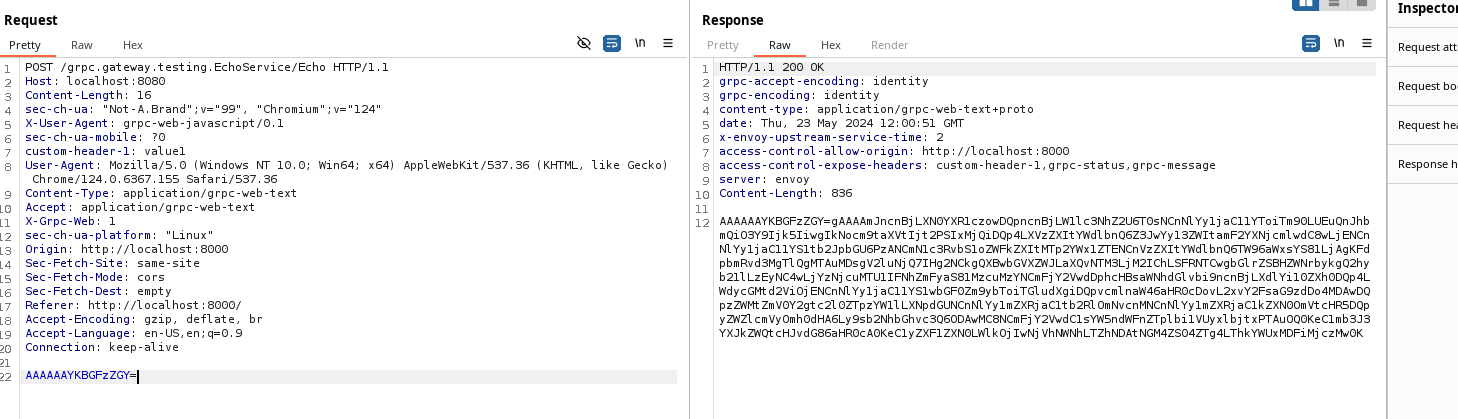1458x419 pixels.
Task: Click the User-Agent Mozilla header line
Action: tap(346, 172)
